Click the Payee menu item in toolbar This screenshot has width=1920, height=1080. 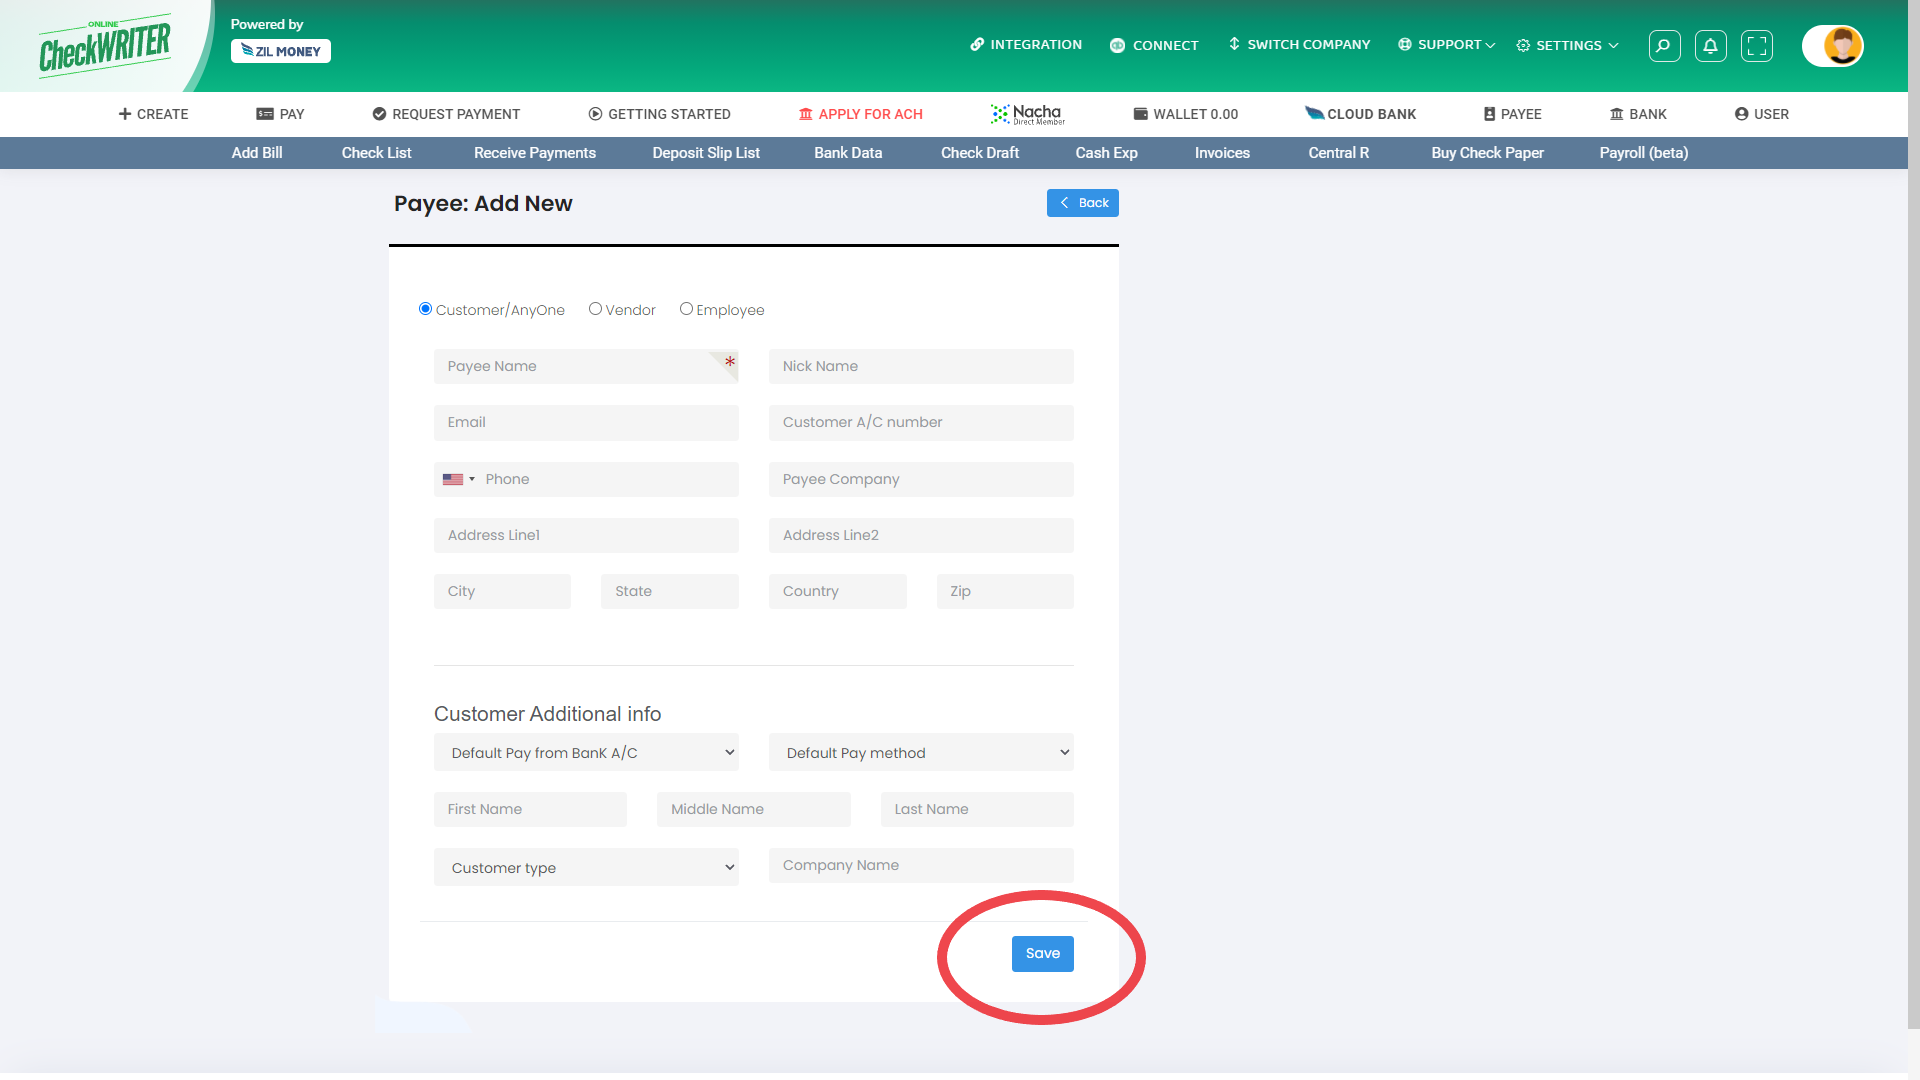pyautogui.click(x=1513, y=113)
